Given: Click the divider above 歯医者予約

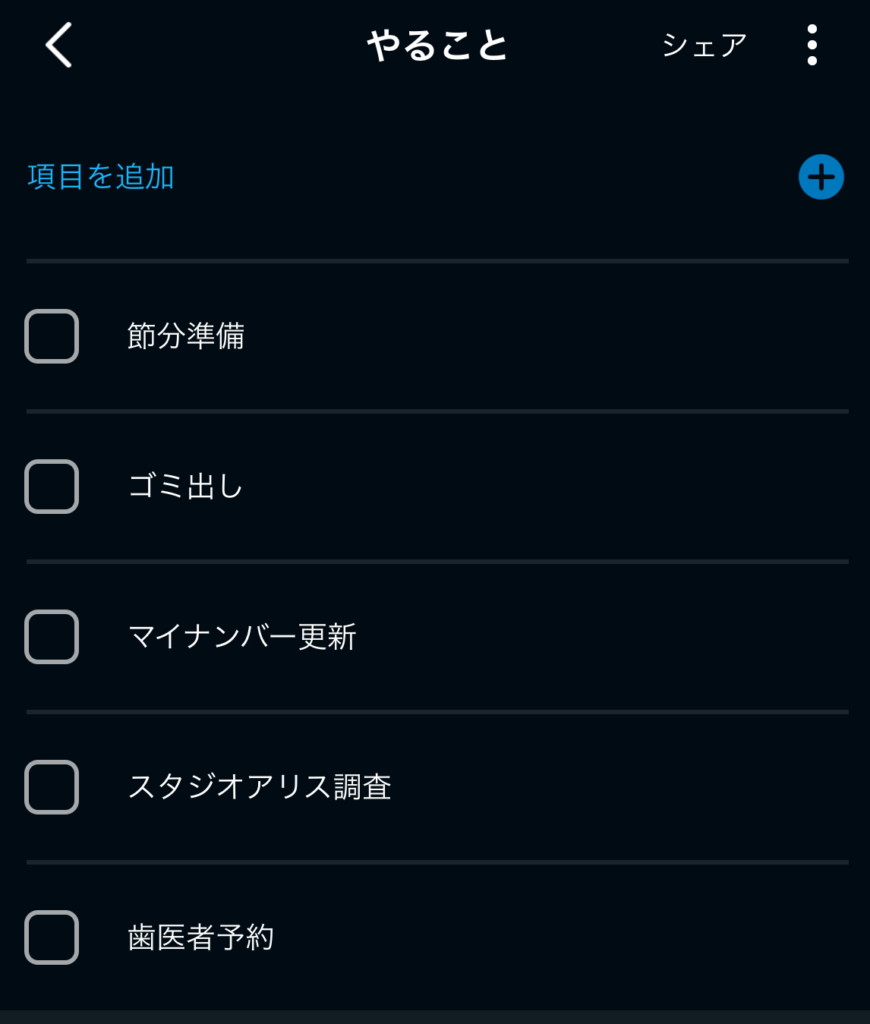Looking at the screenshot, I should coord(437,862).
